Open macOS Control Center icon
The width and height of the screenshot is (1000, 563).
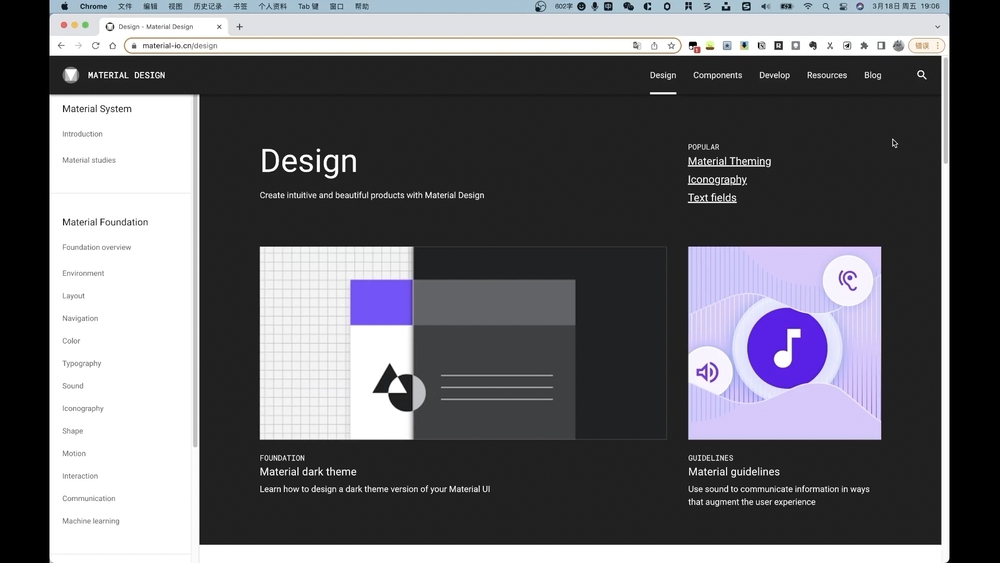tap(843, 6)
